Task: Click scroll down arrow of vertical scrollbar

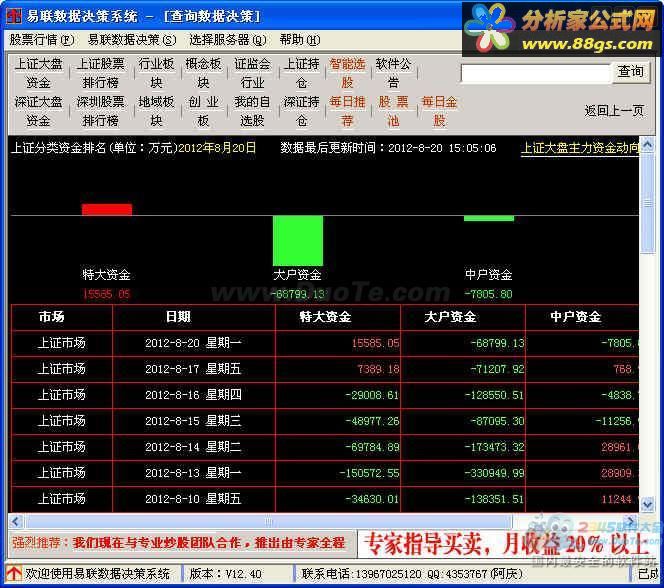Action: pos(647,505)
